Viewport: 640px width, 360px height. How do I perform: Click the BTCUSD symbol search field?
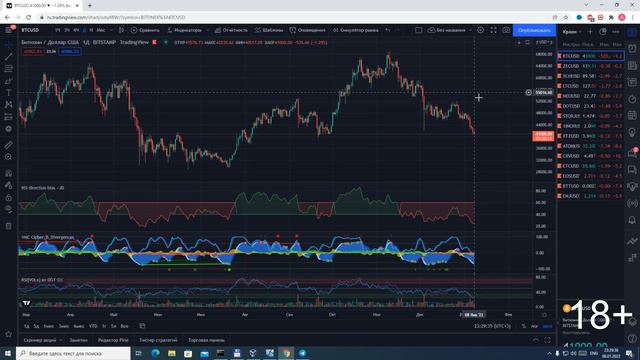[x=31, y=30]
